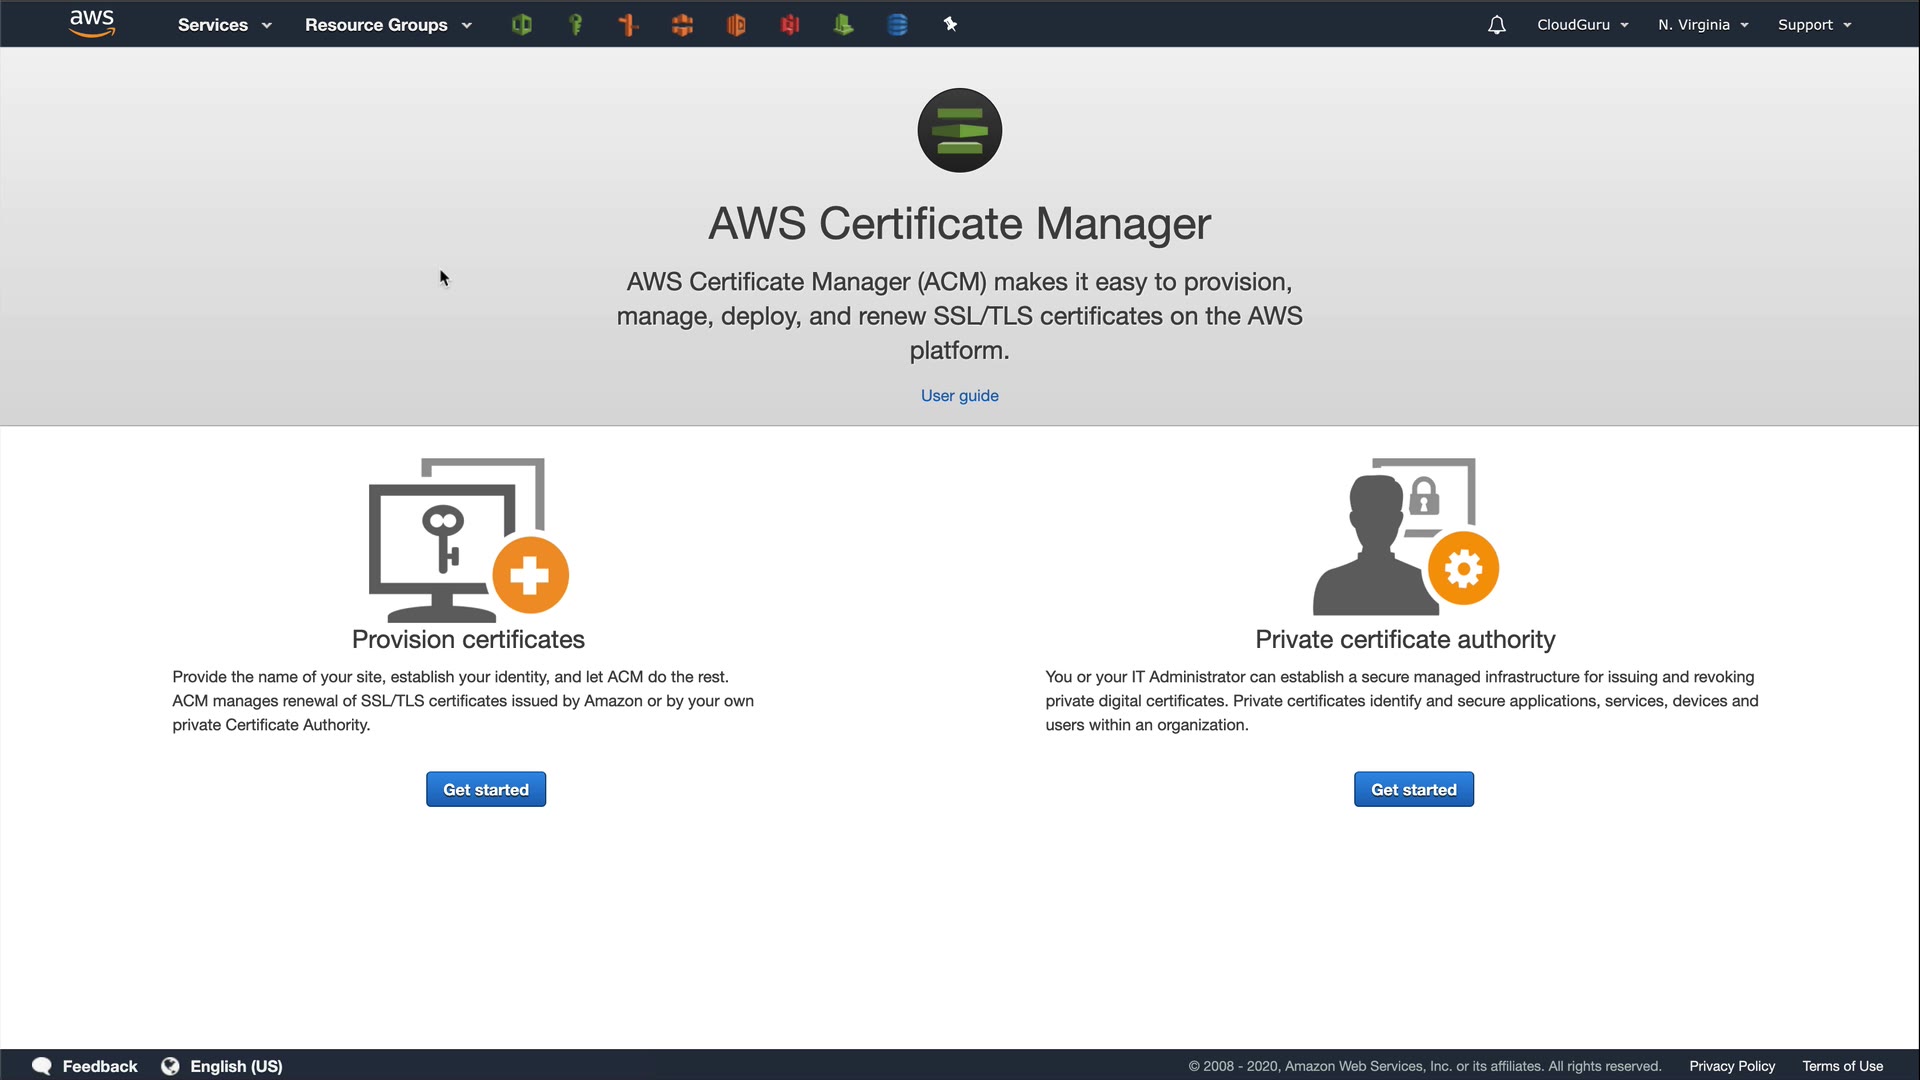Click Get started under Private certificate authority
1920x1080 pixels.
pos(1413,789)
